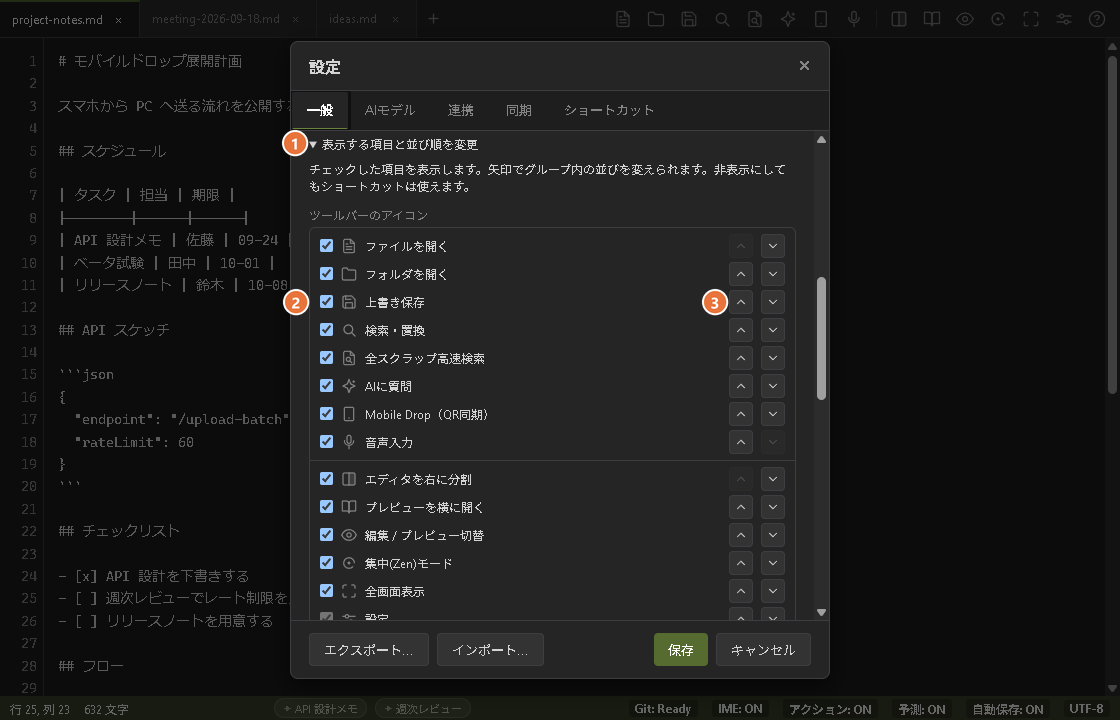
Task: Click the split editor icon in top toolbar
Action: pyautogui.click(x=899, y=19)
